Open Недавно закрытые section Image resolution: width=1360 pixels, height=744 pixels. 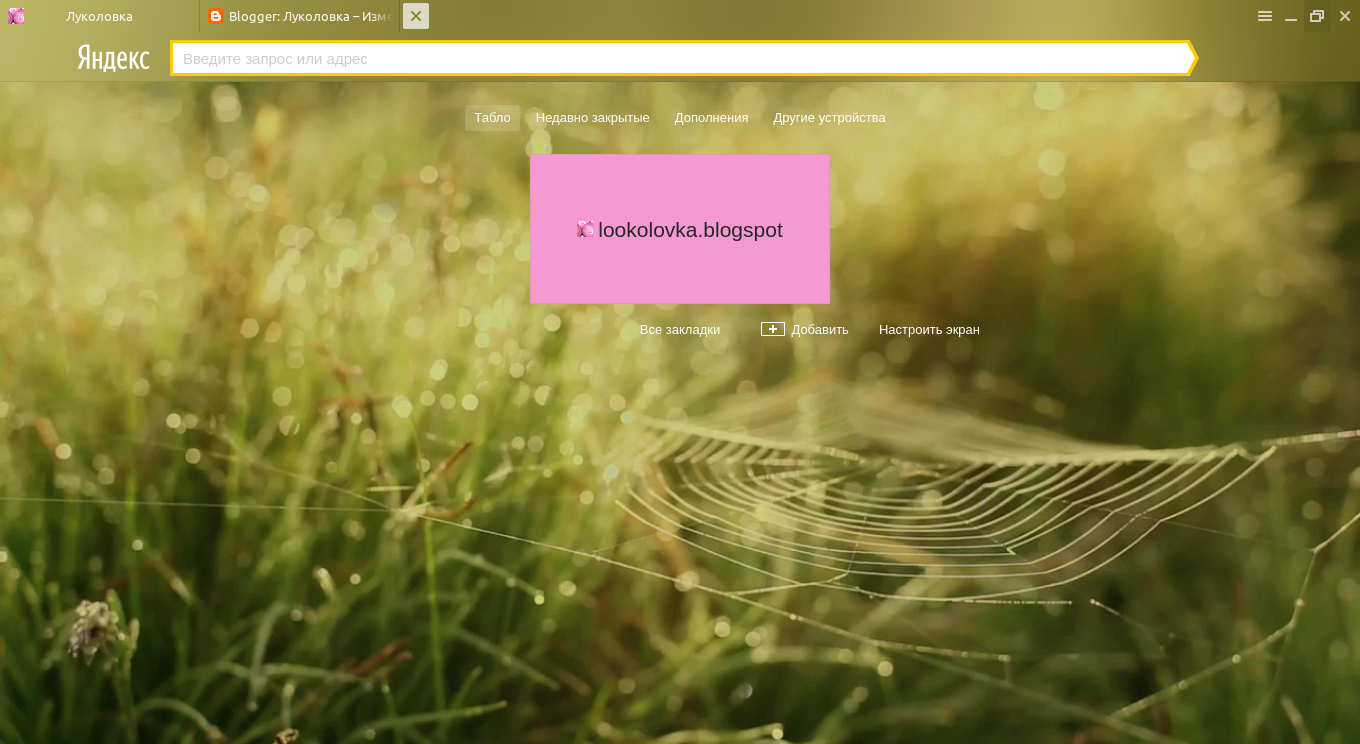click(x=592, y=118)
